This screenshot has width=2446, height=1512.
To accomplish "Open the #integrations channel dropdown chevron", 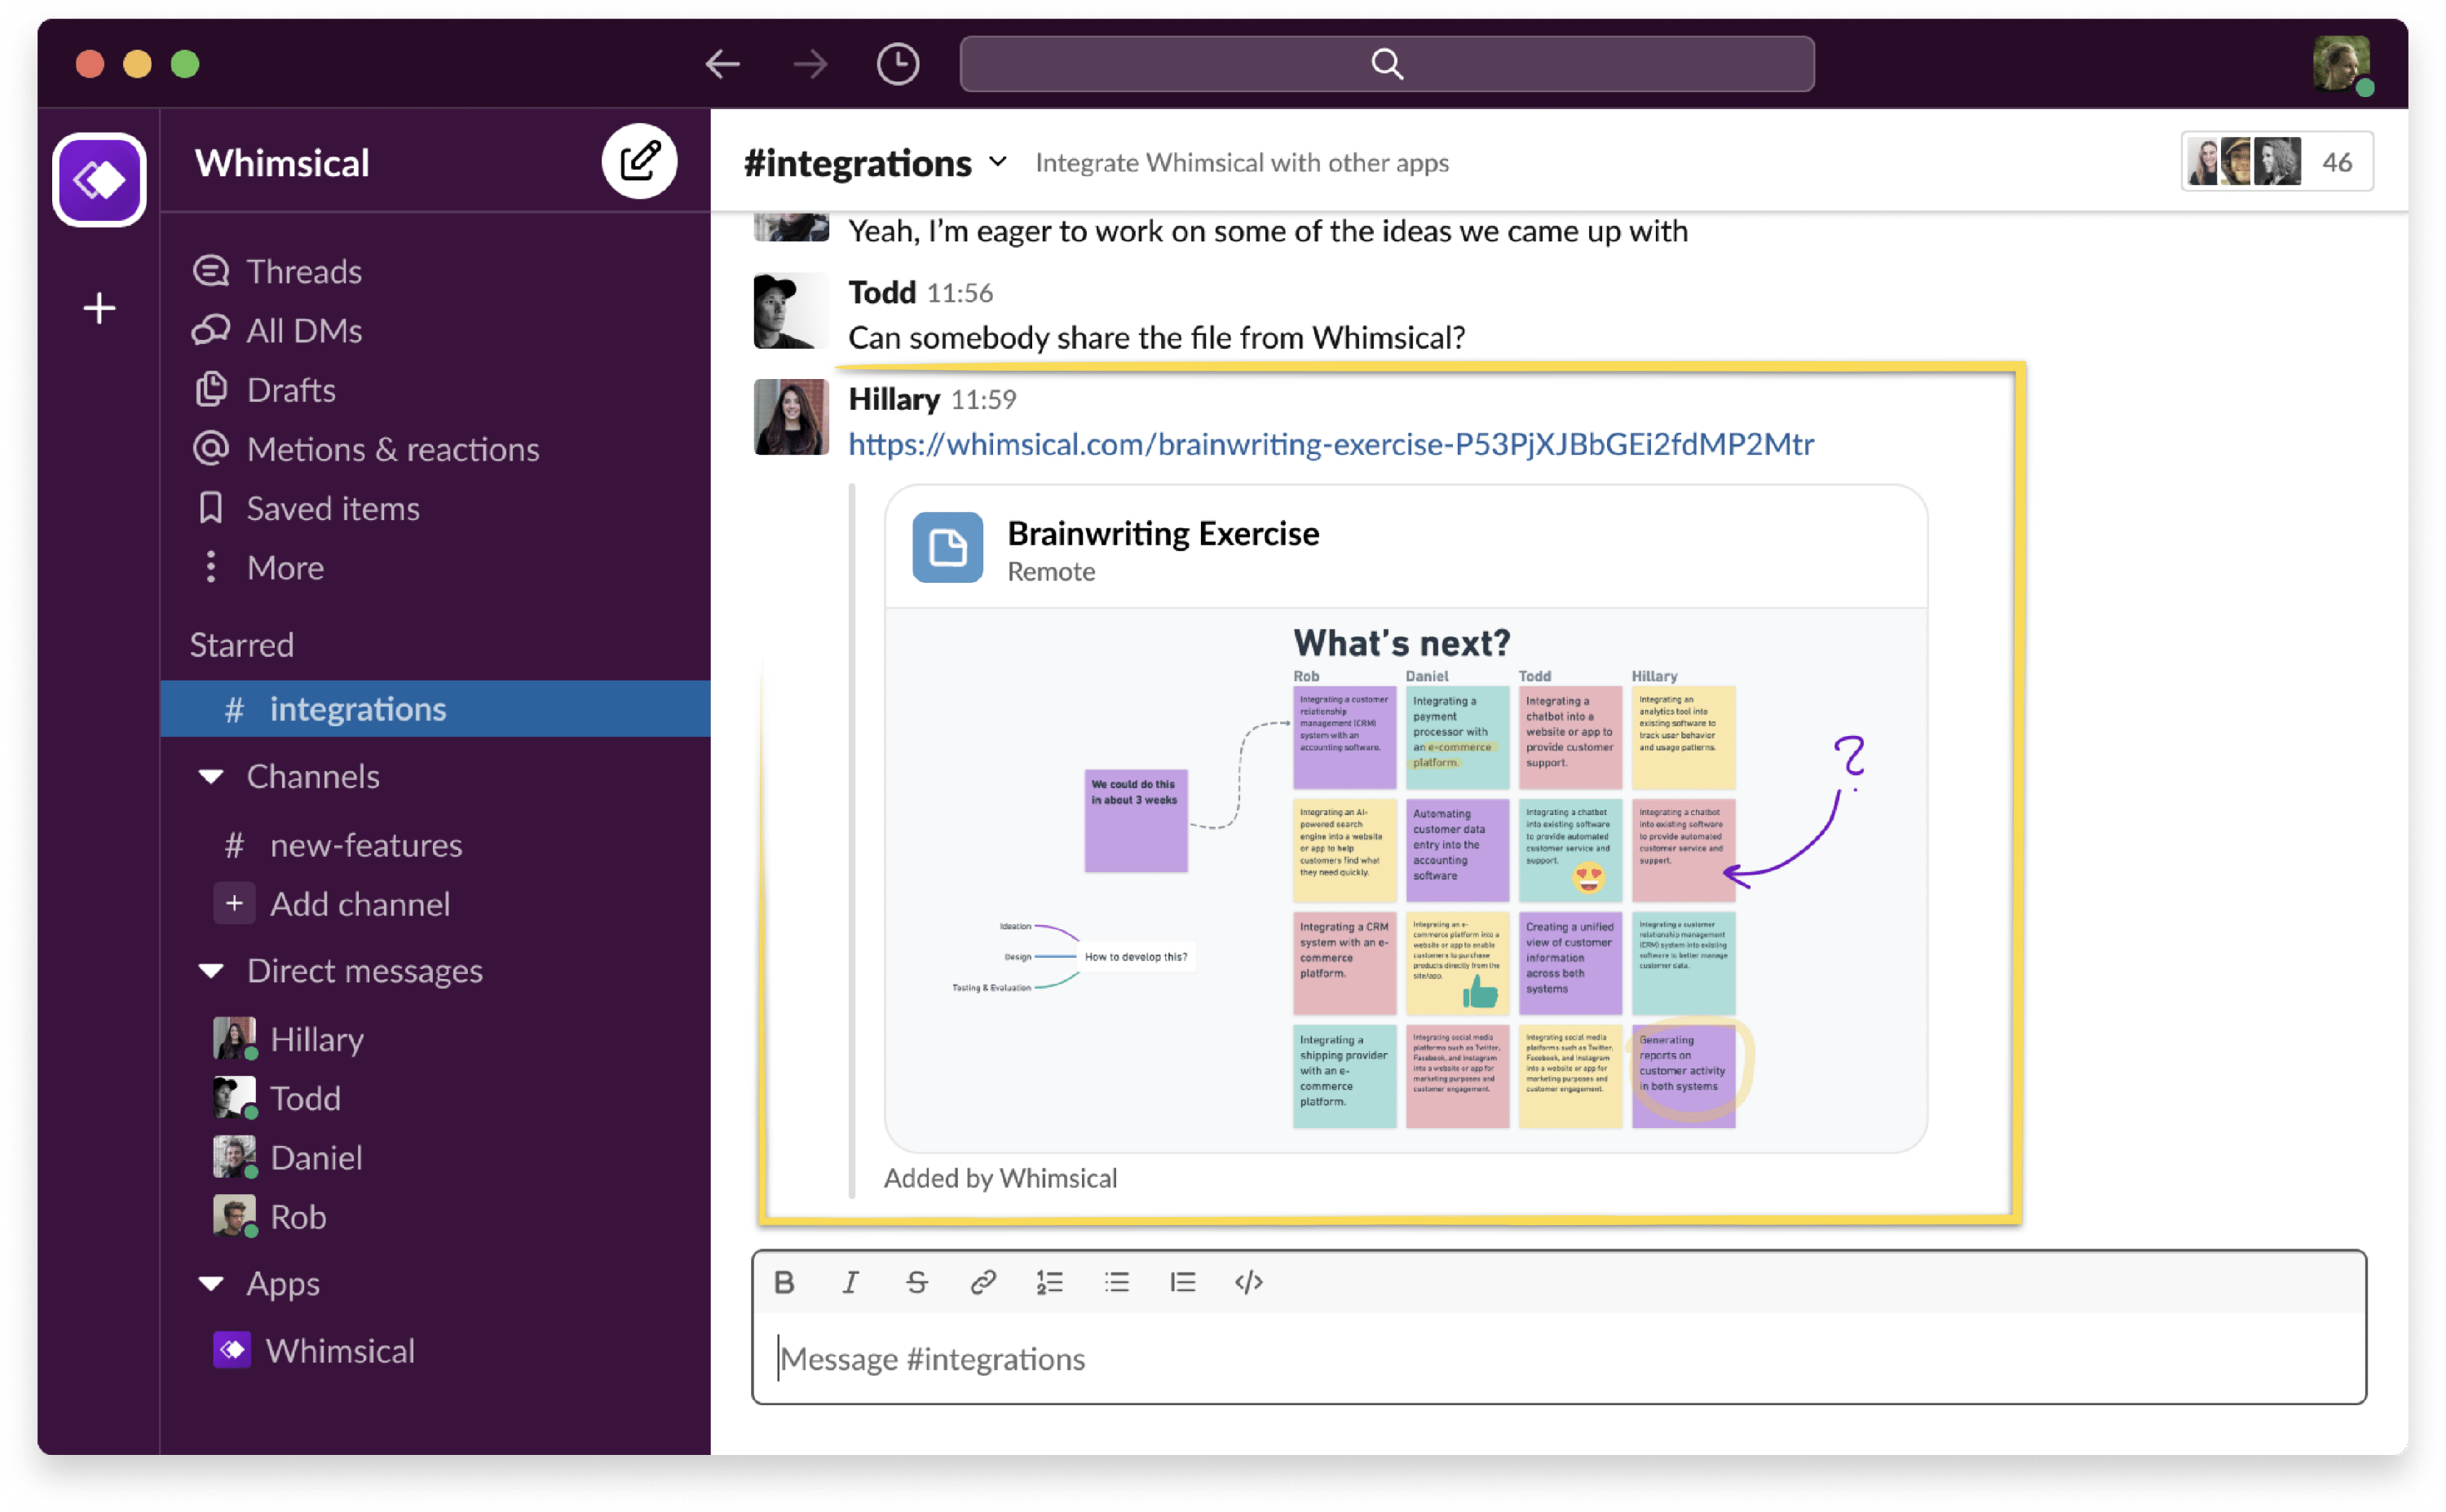I will (997, 162).
